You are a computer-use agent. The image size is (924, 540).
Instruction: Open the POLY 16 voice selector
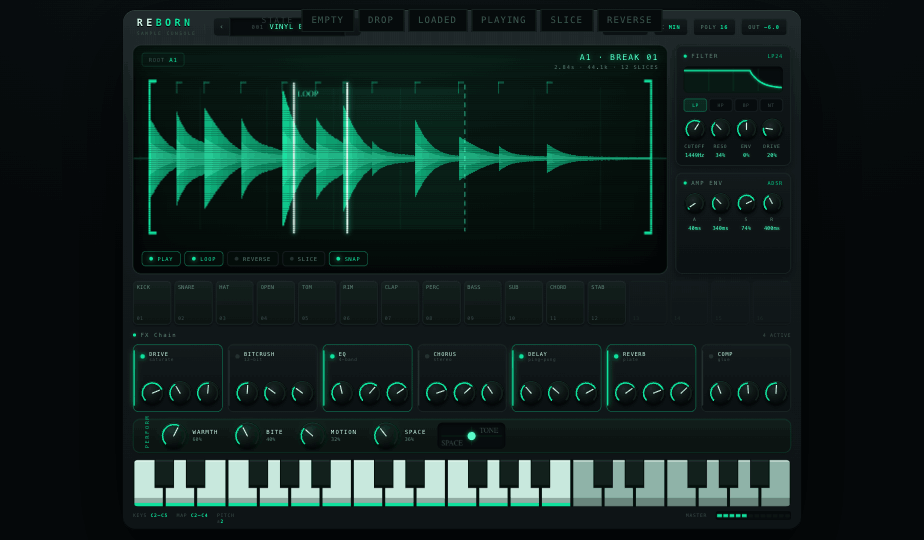click(714, 27)
